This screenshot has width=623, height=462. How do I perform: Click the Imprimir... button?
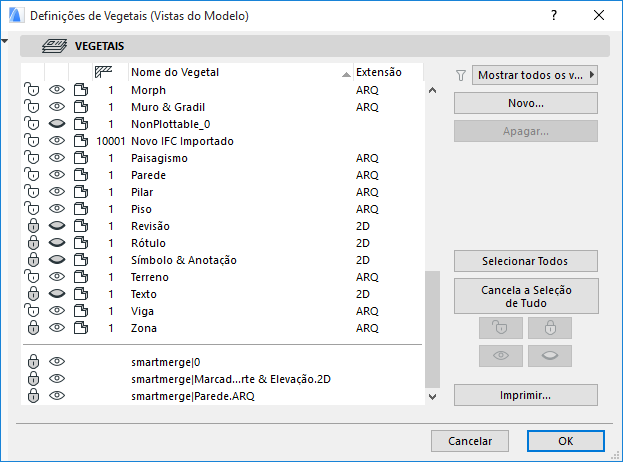pyautogui.click(x=525, y=395)
